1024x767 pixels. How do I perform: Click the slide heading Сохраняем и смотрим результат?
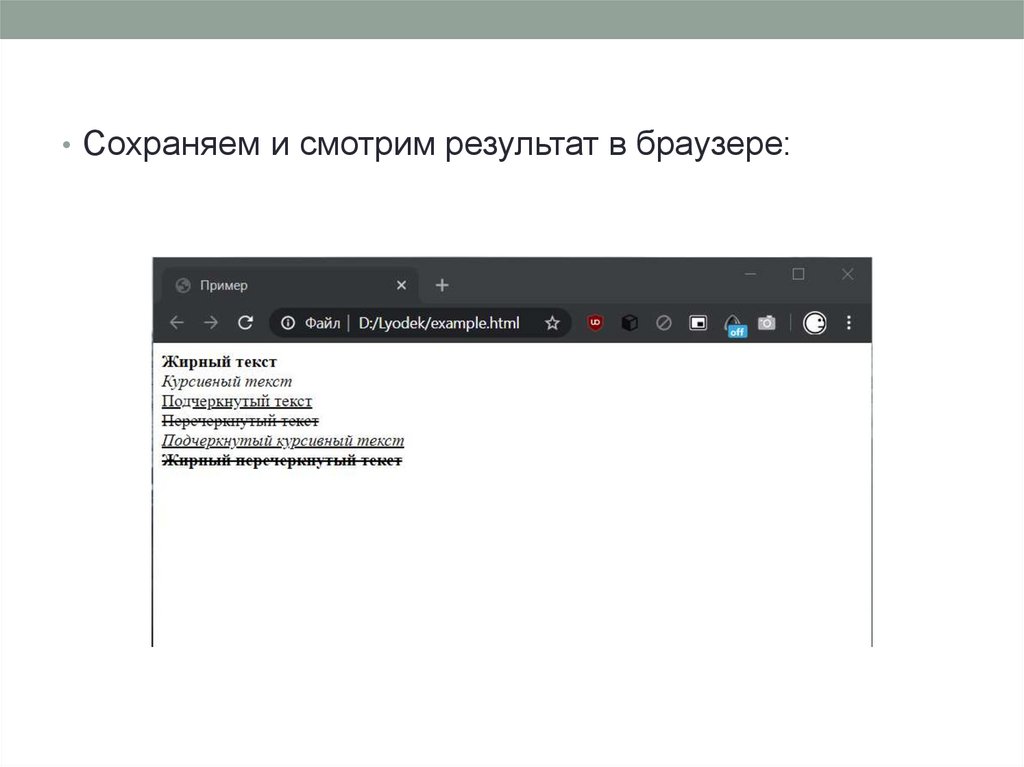[436, 143]
